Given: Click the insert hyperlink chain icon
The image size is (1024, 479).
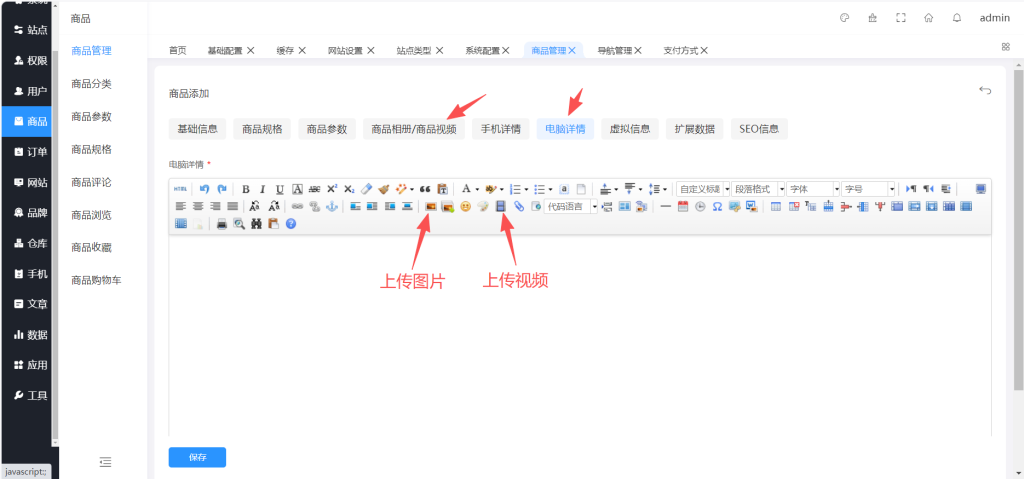Looking at the screenshot, I should pos(297,206).
